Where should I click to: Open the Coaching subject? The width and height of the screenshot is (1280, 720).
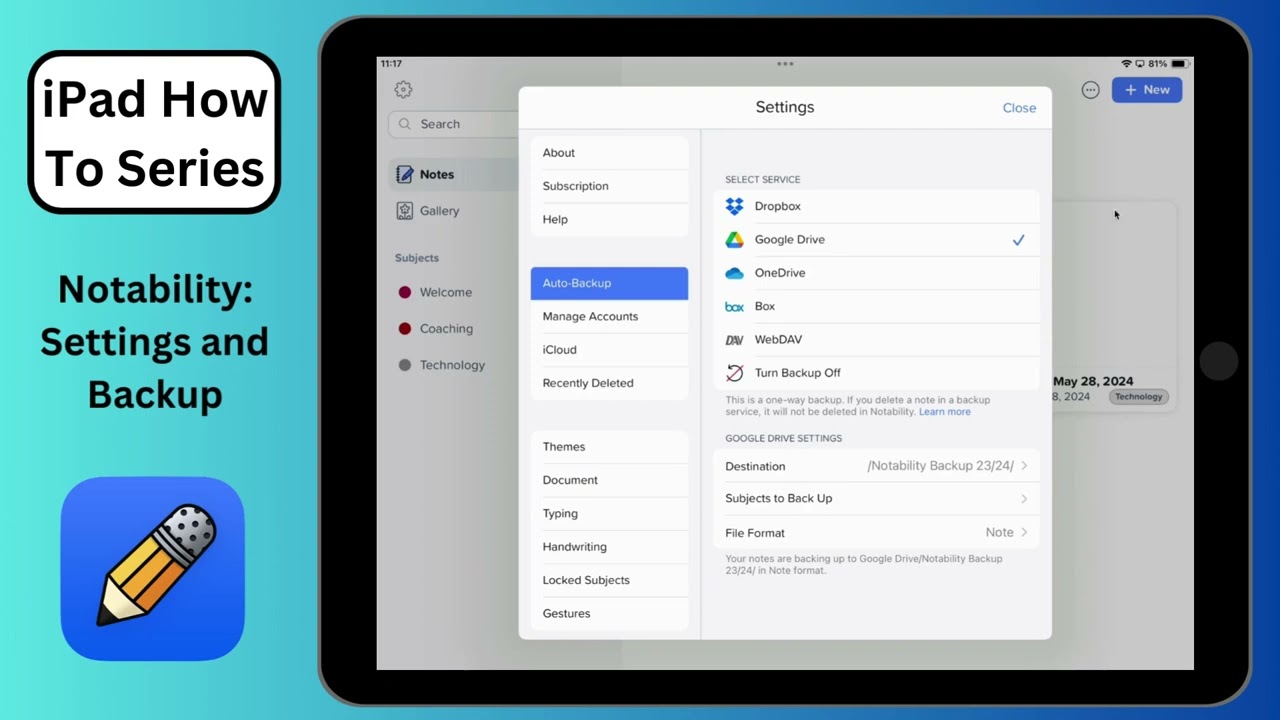(x=446, y=328)
